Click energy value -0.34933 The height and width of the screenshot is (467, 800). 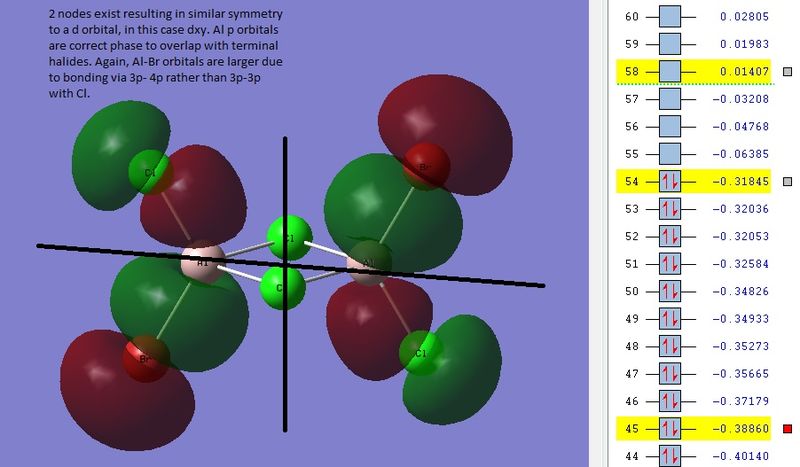(741, 319)
